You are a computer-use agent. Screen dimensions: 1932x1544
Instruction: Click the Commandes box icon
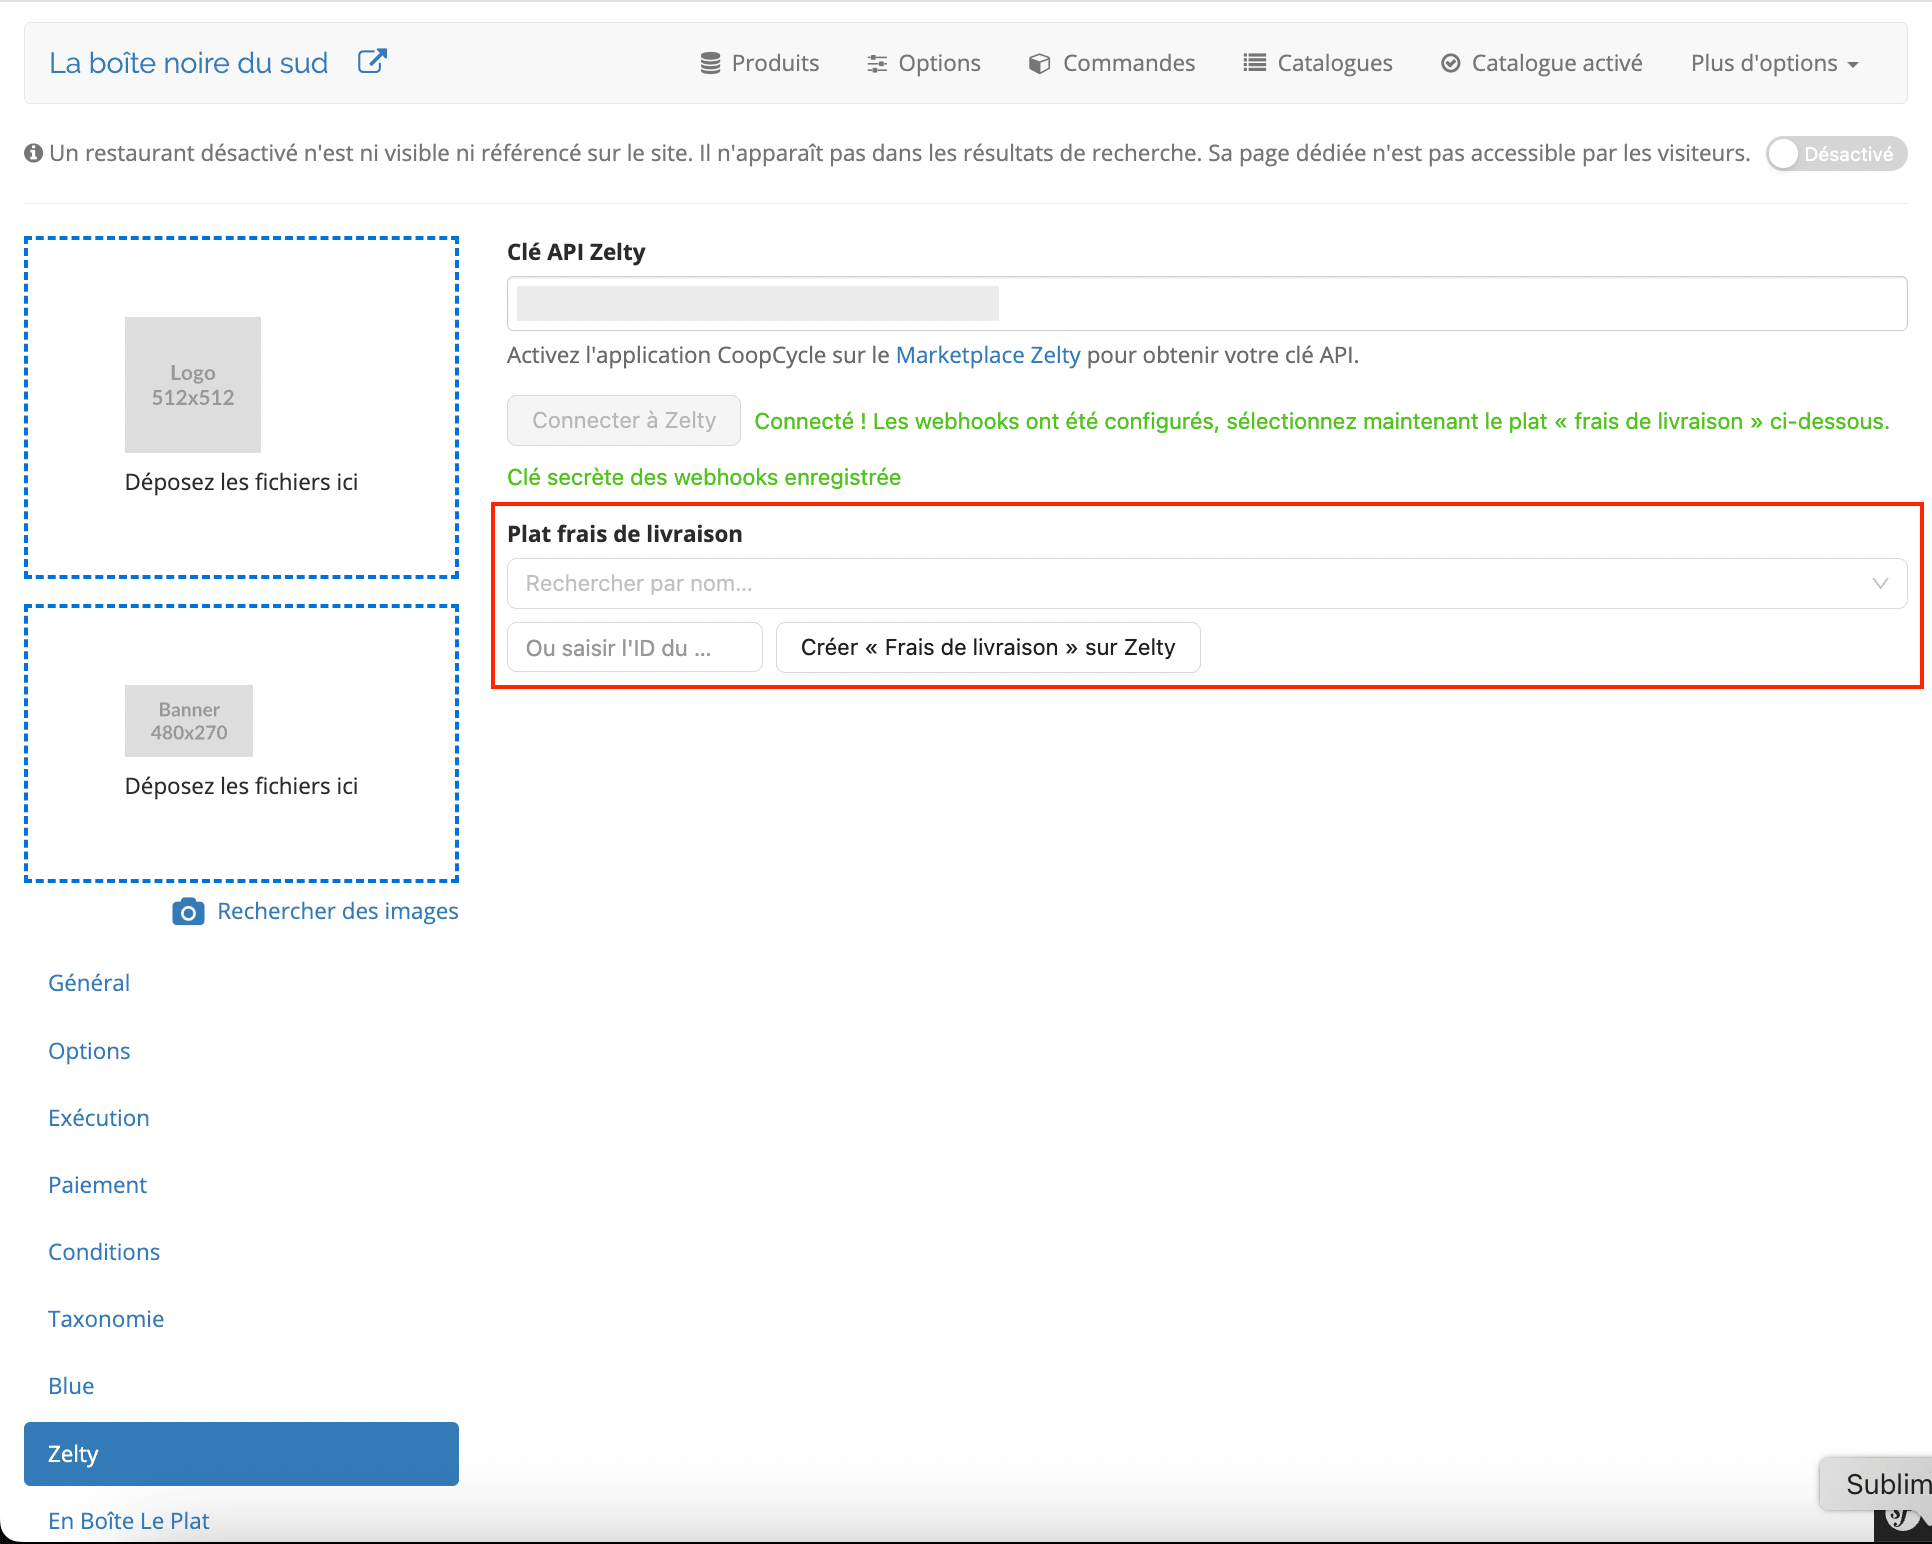(1040, 63)
